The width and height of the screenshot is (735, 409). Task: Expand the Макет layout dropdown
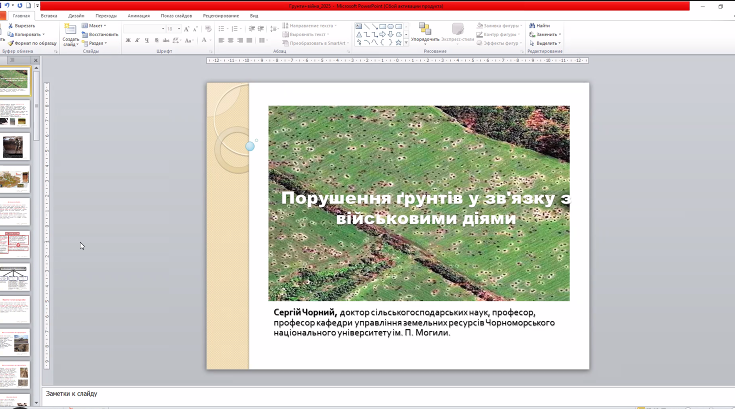click(x=97, y=25)
